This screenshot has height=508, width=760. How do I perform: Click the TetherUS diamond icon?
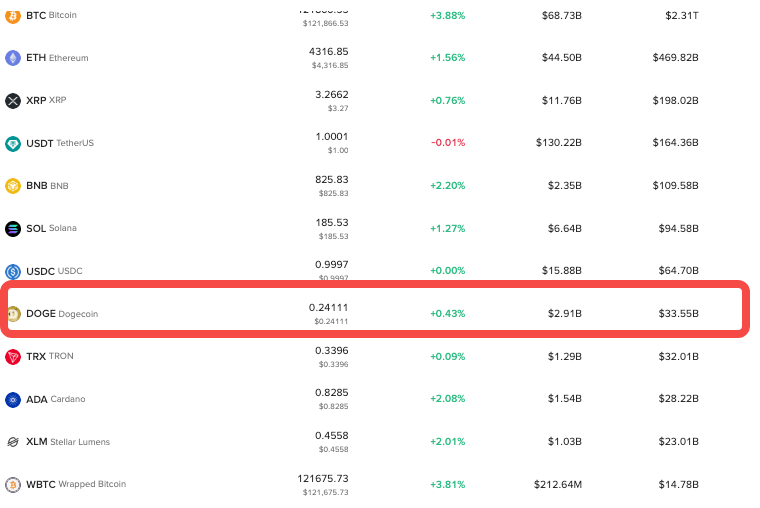click(x=13, y=143)
